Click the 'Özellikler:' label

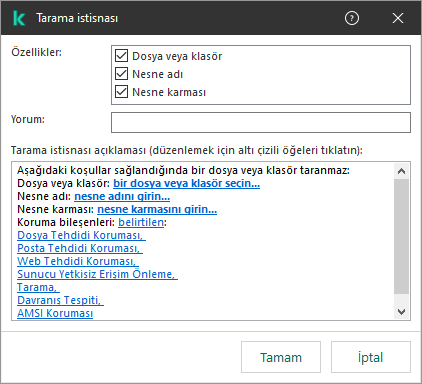37,52
